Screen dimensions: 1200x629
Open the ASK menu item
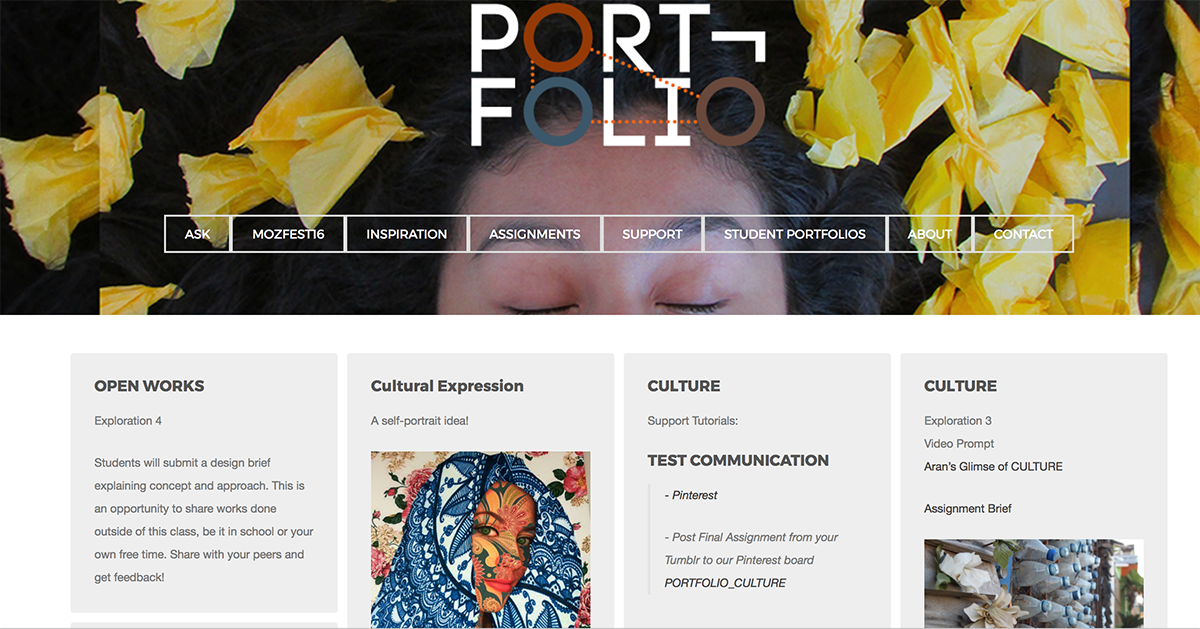[x=198, y=234]
